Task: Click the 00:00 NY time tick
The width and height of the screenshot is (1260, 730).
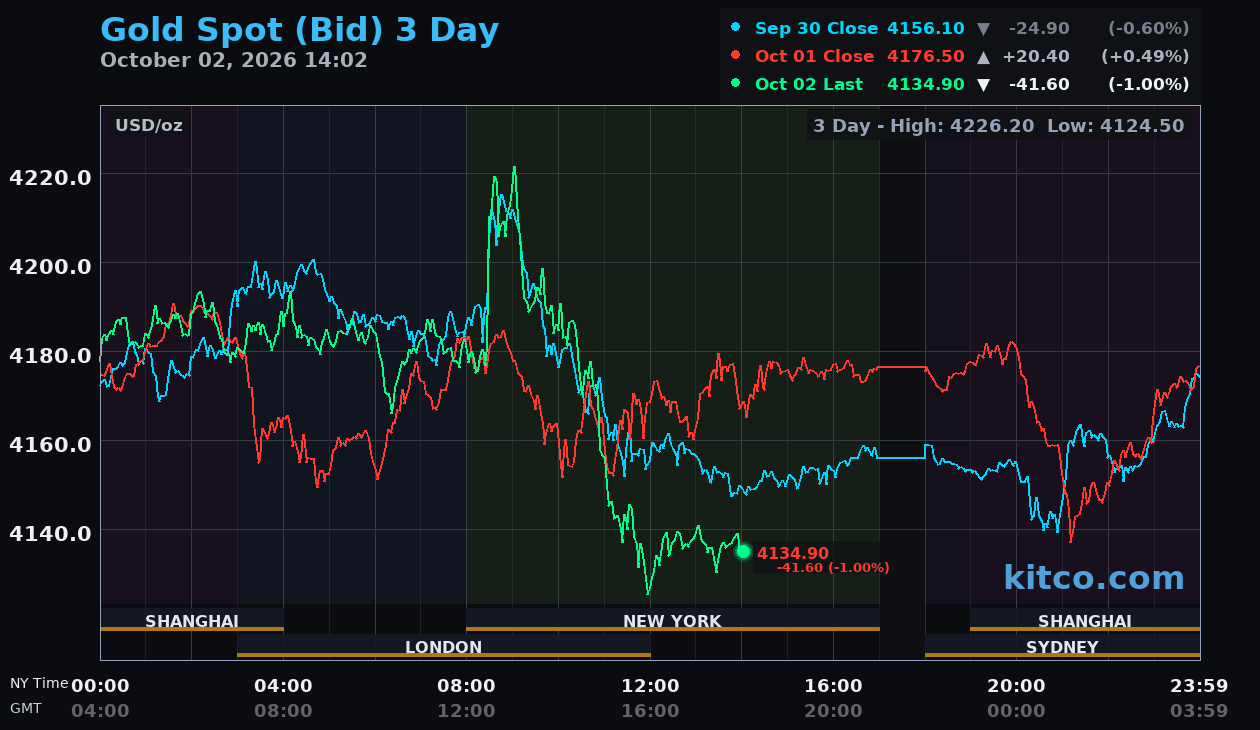Action: click(x=100, y=686)
